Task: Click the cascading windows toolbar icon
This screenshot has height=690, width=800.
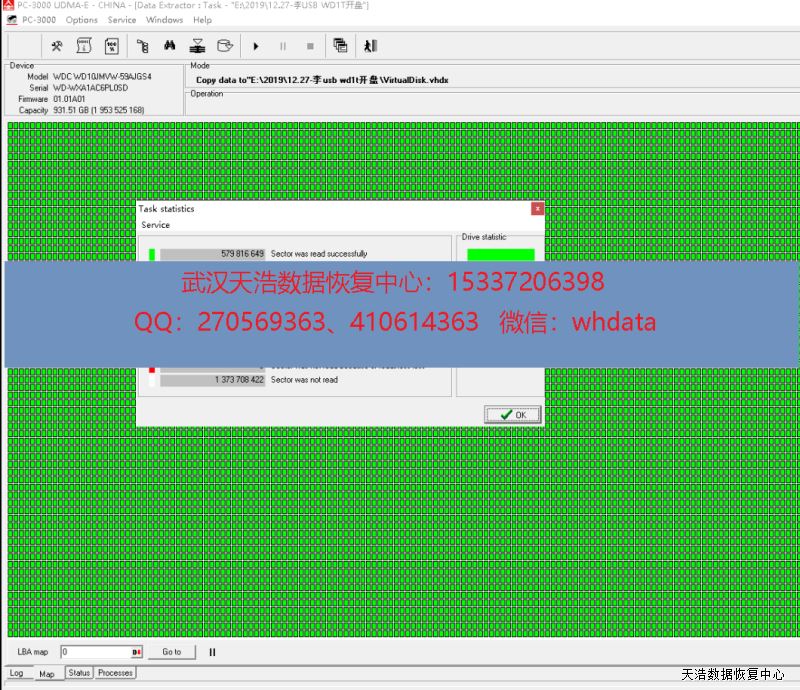Action: click(341, 46)
